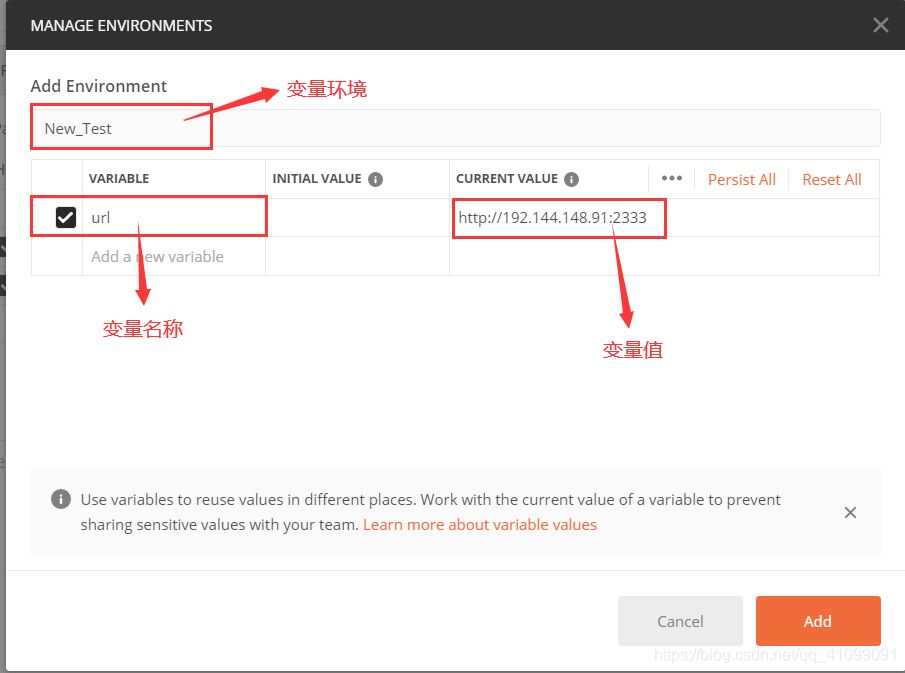Open the three-dots column options menu
Screen dimensions: 905x673
coord(671,178)
